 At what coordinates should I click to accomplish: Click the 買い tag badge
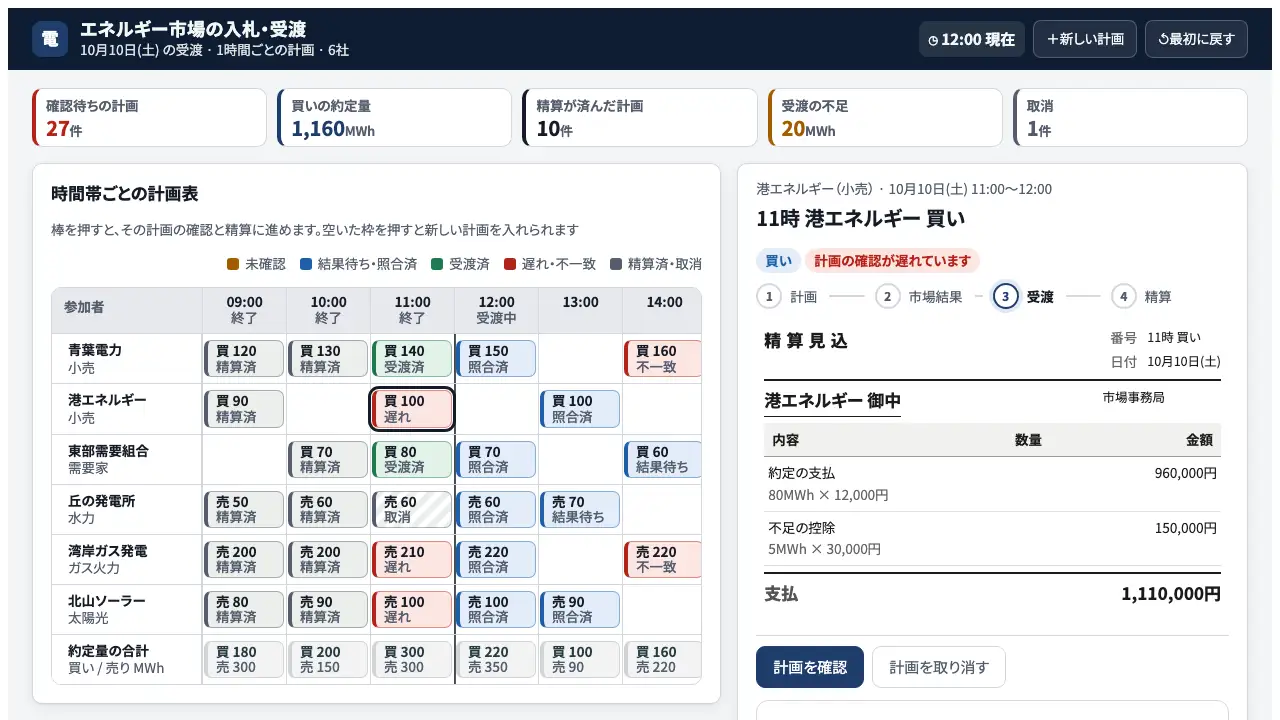pos(778,261)
